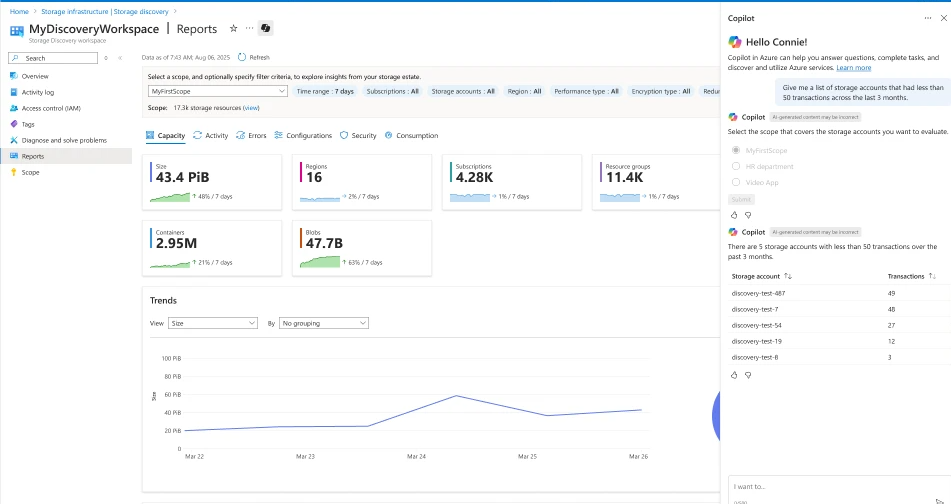Image resolution: width=951 pixels, height=504 pixels.
Task: Close the Copilot panel
Action: [x=943, y=18]
